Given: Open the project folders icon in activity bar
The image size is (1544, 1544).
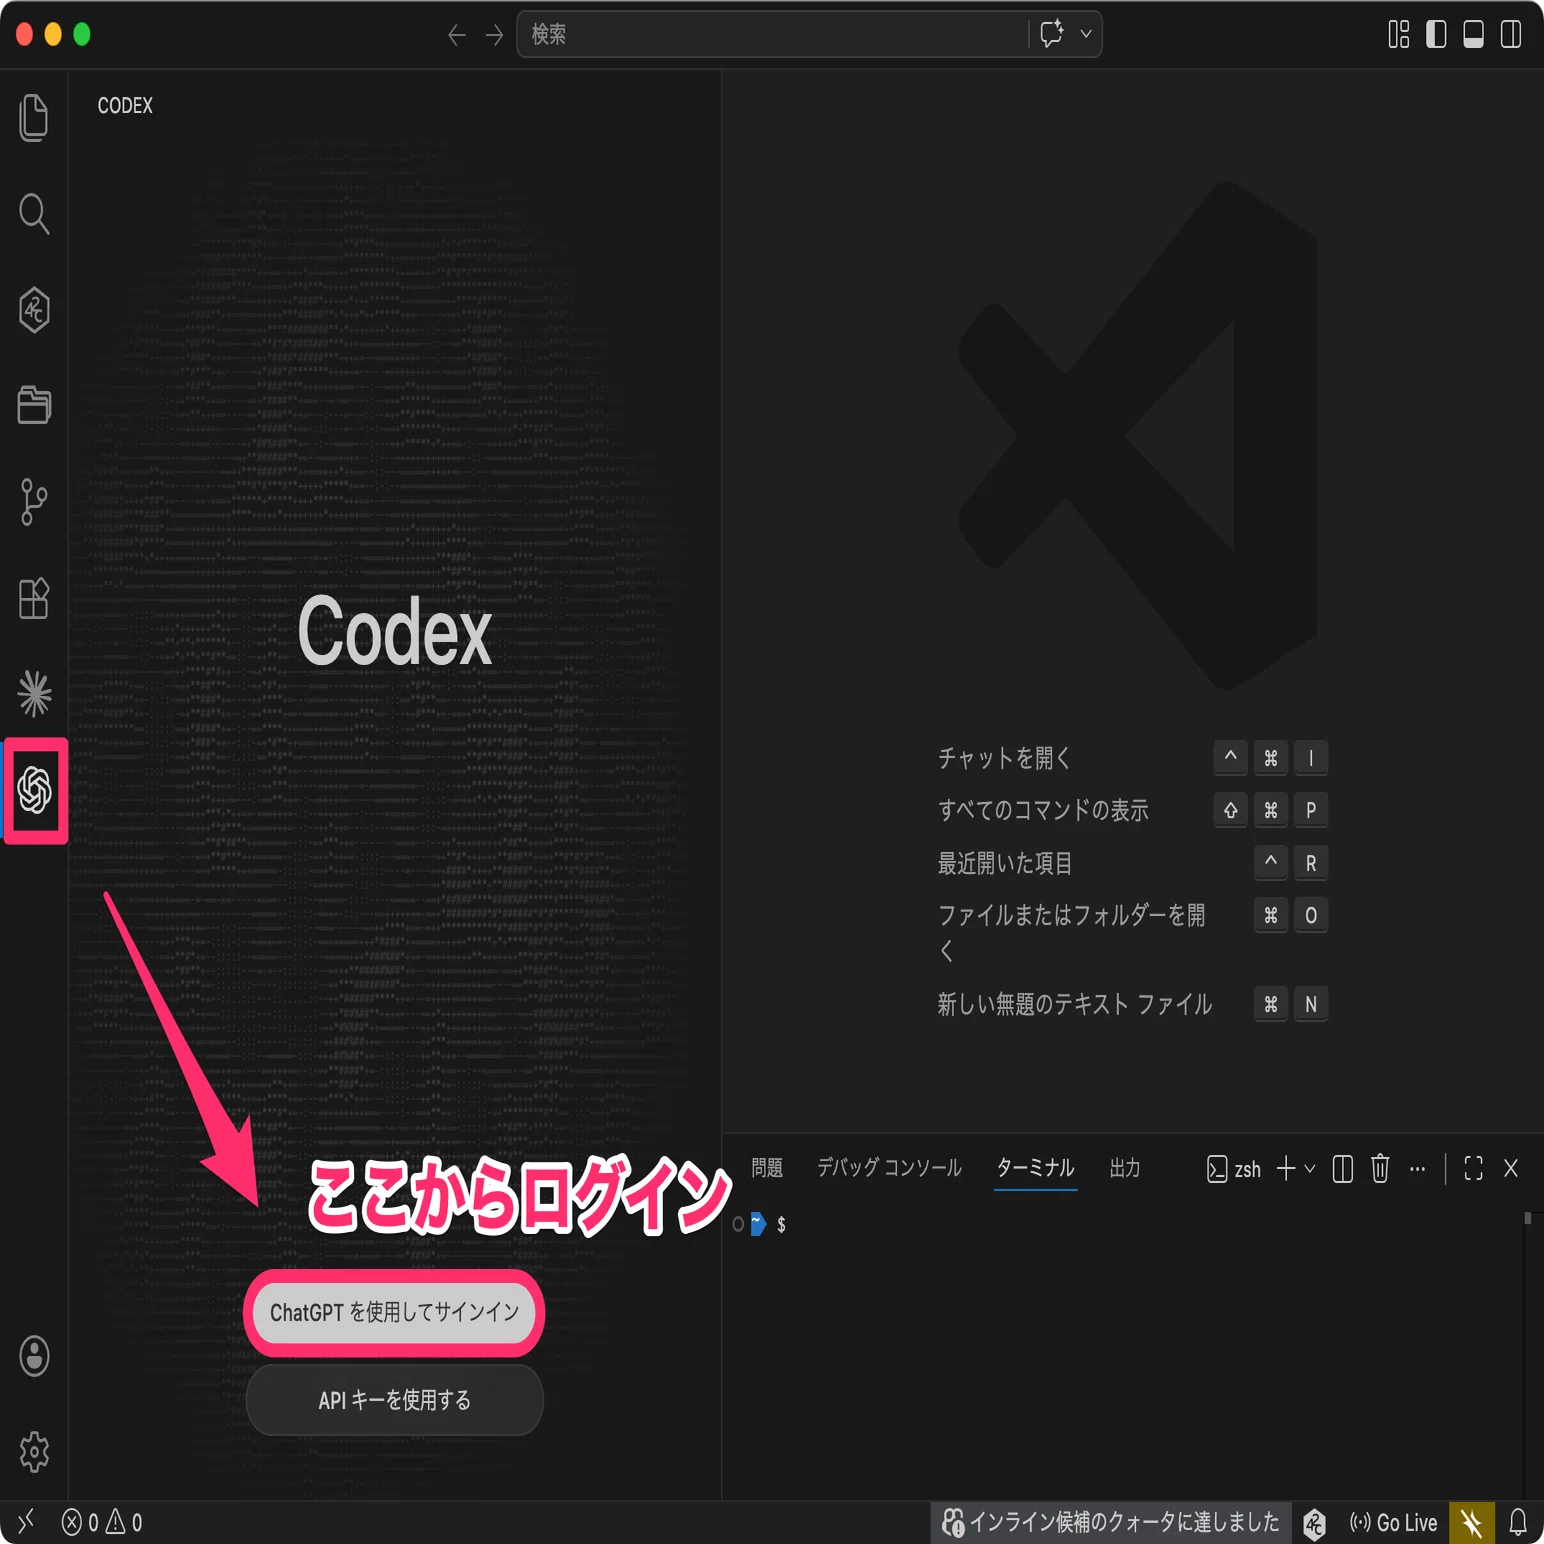Looking at the screenshot, I should (x=34, y=405).
